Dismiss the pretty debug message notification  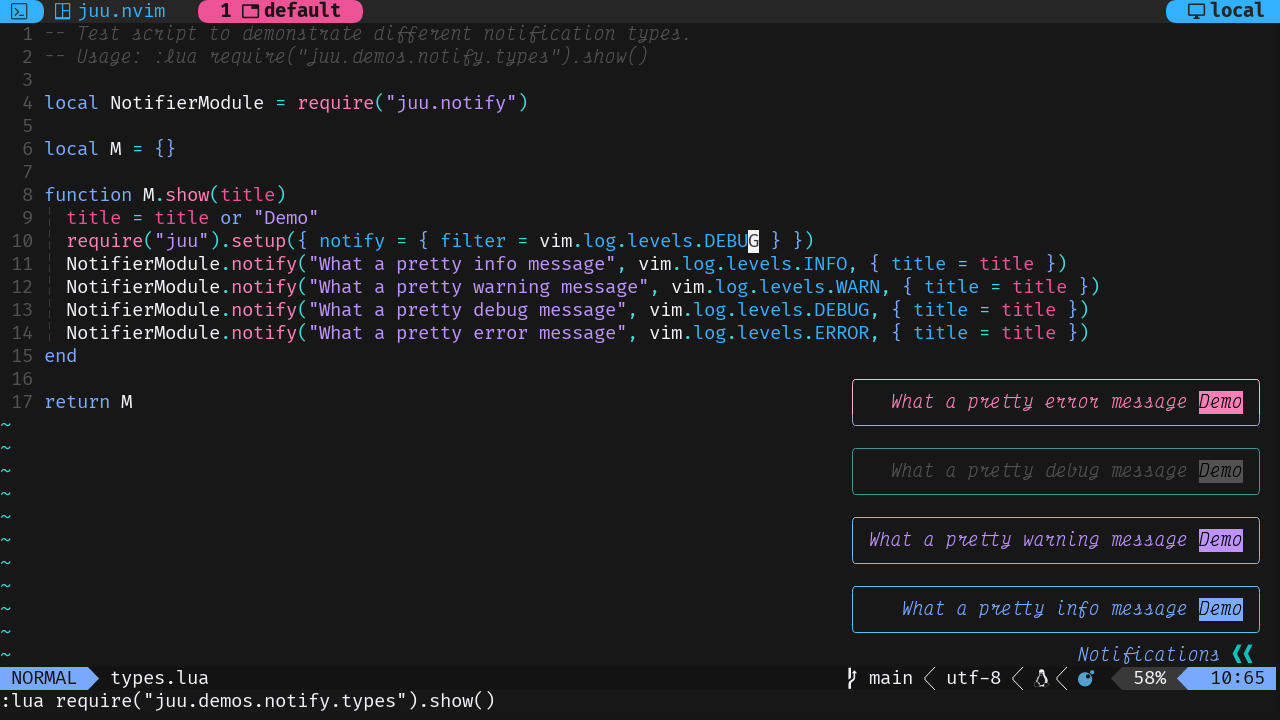point(1055,471)
